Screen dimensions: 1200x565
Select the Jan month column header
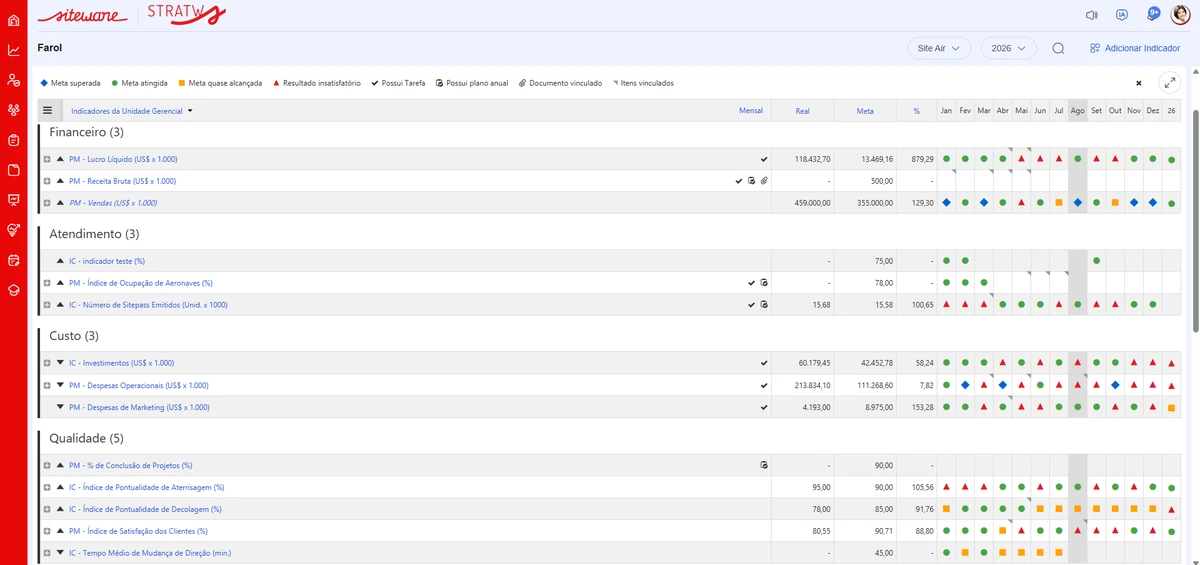coord(946,111)
